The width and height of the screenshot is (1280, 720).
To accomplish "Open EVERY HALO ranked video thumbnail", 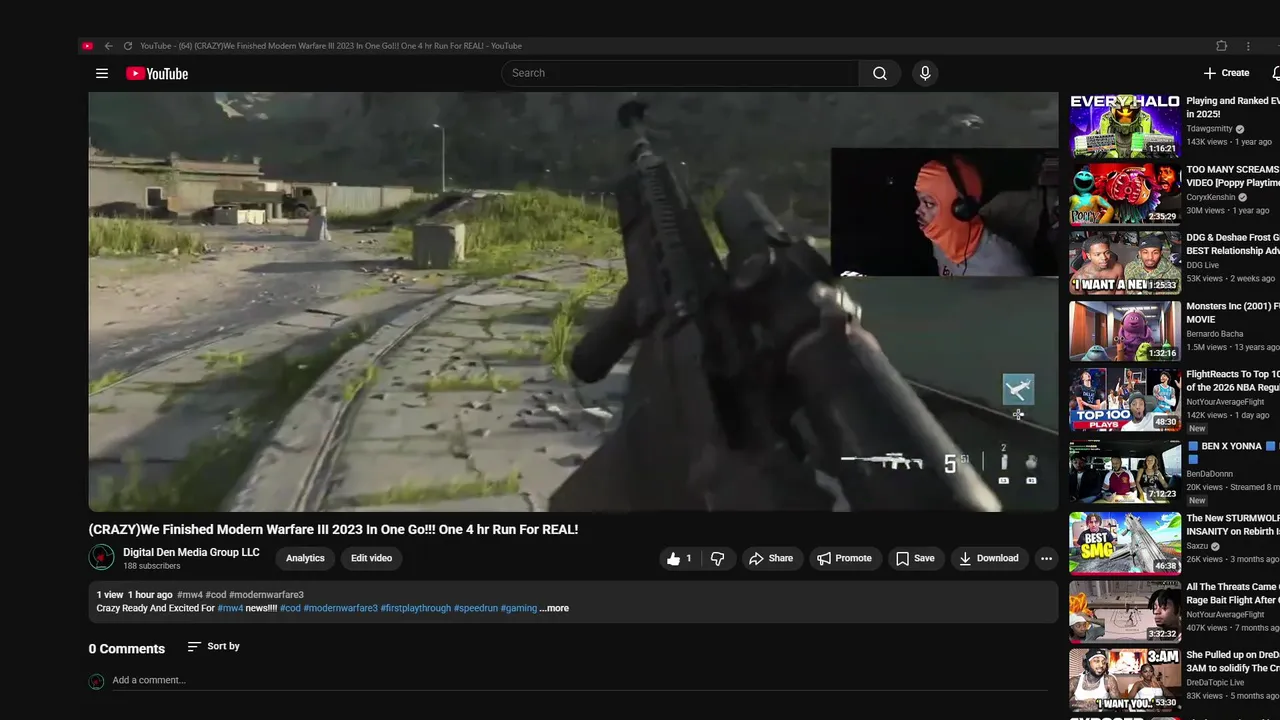I will (x=1125, y=126).
